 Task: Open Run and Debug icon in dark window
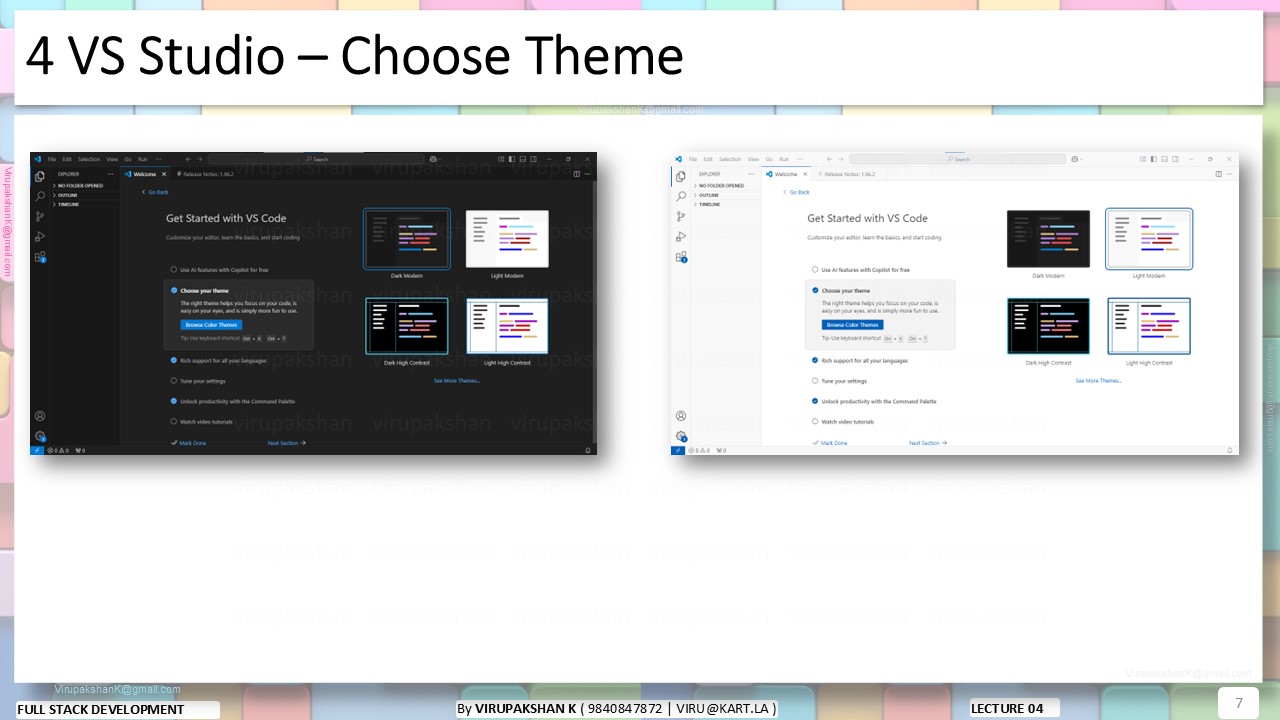pyautogui.click(x=40, y=236)
